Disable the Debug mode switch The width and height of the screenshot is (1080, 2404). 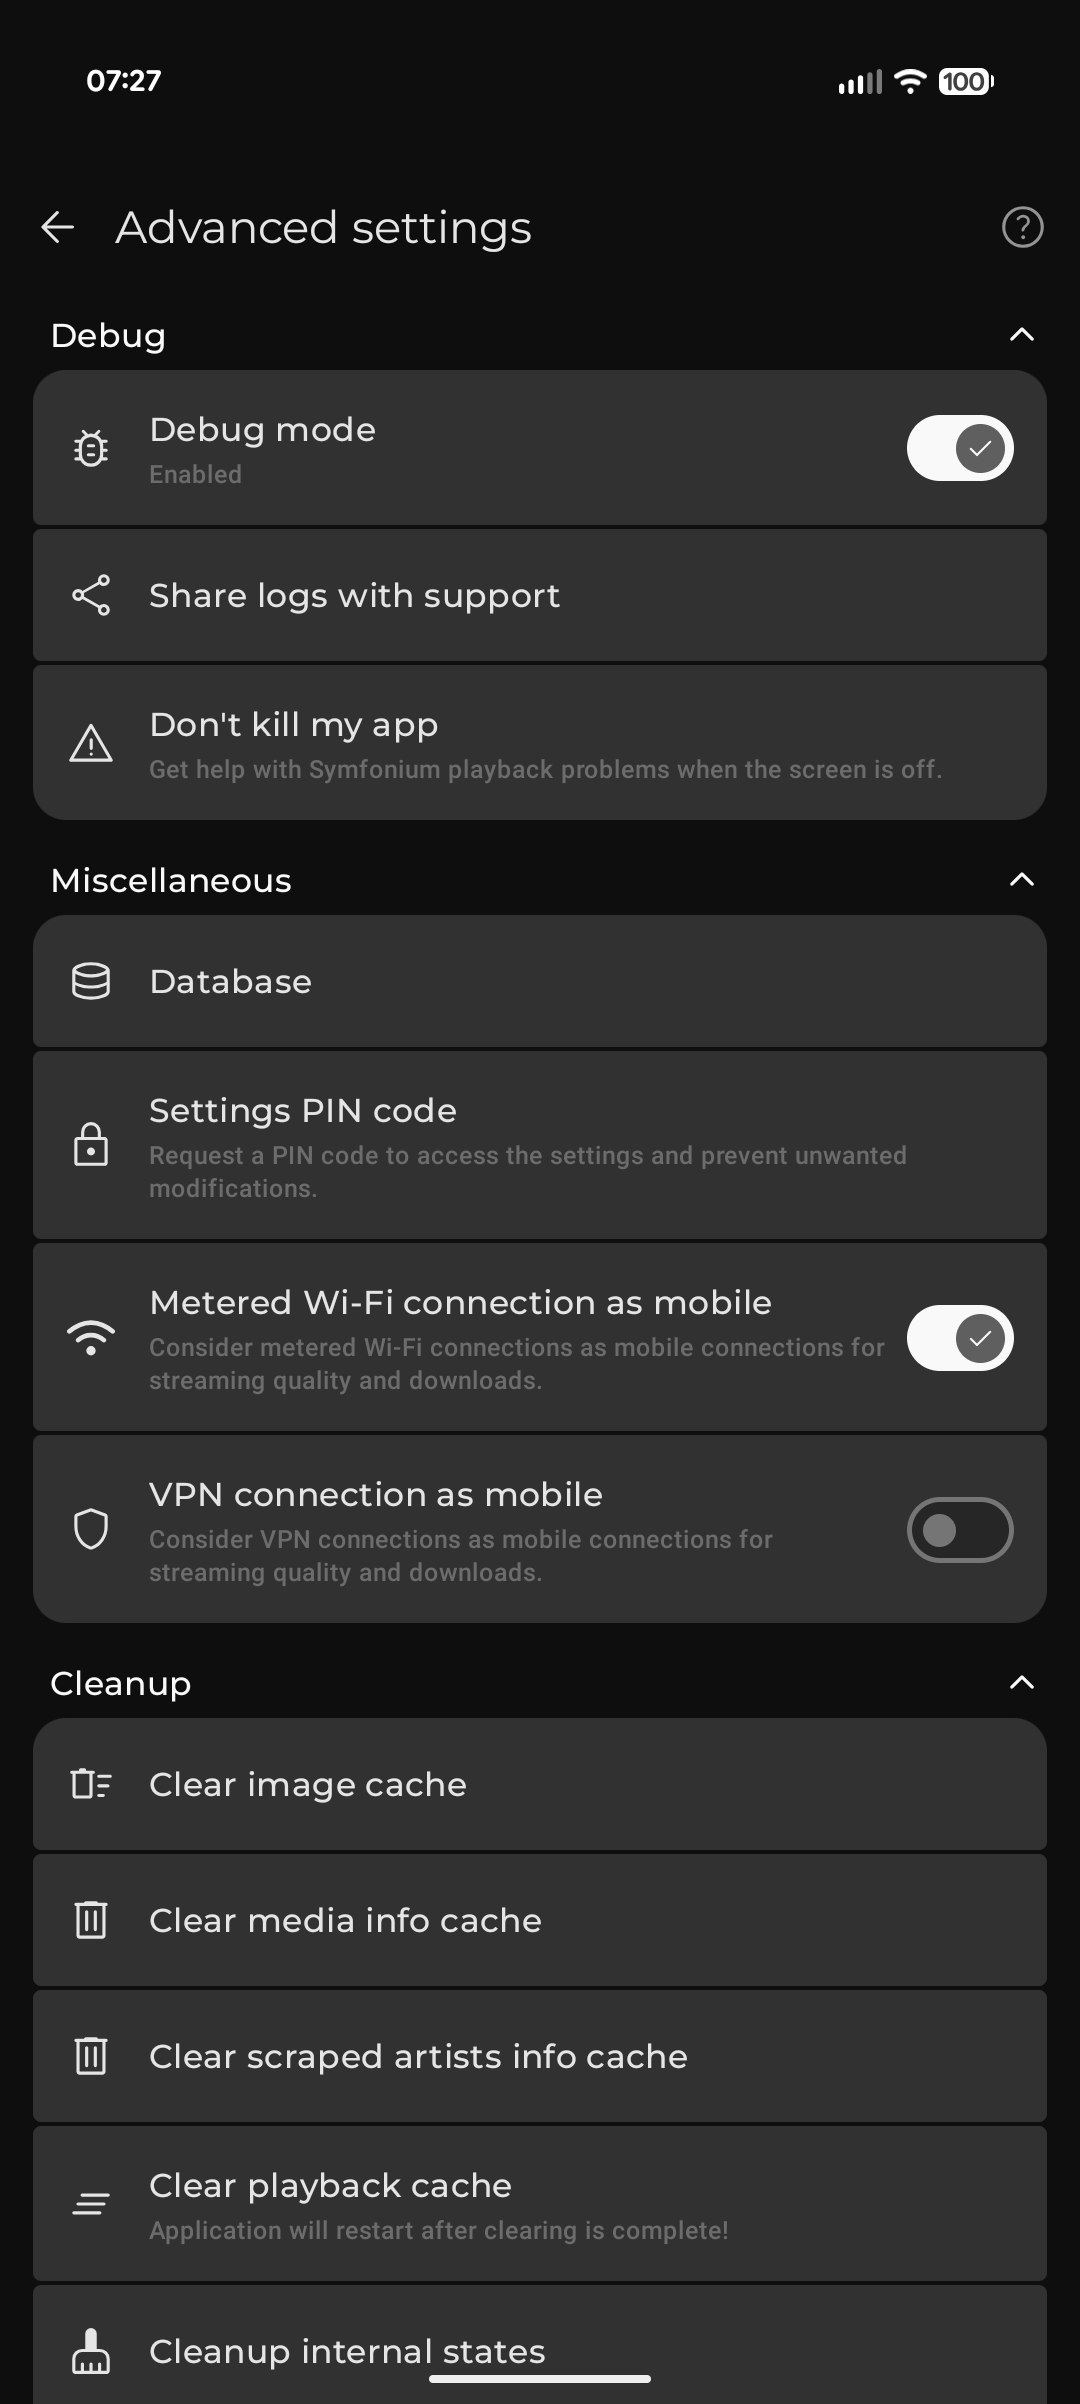(959, 448)
